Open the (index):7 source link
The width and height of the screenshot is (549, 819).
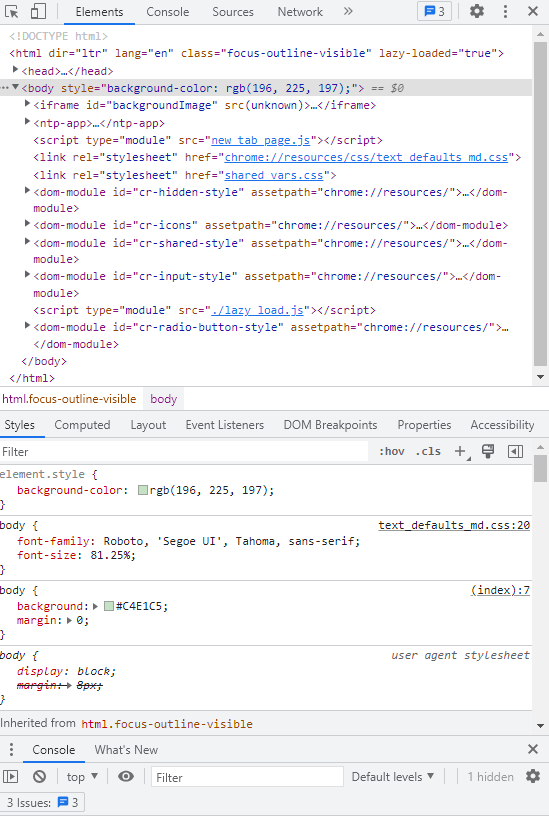tap(500, 590)
